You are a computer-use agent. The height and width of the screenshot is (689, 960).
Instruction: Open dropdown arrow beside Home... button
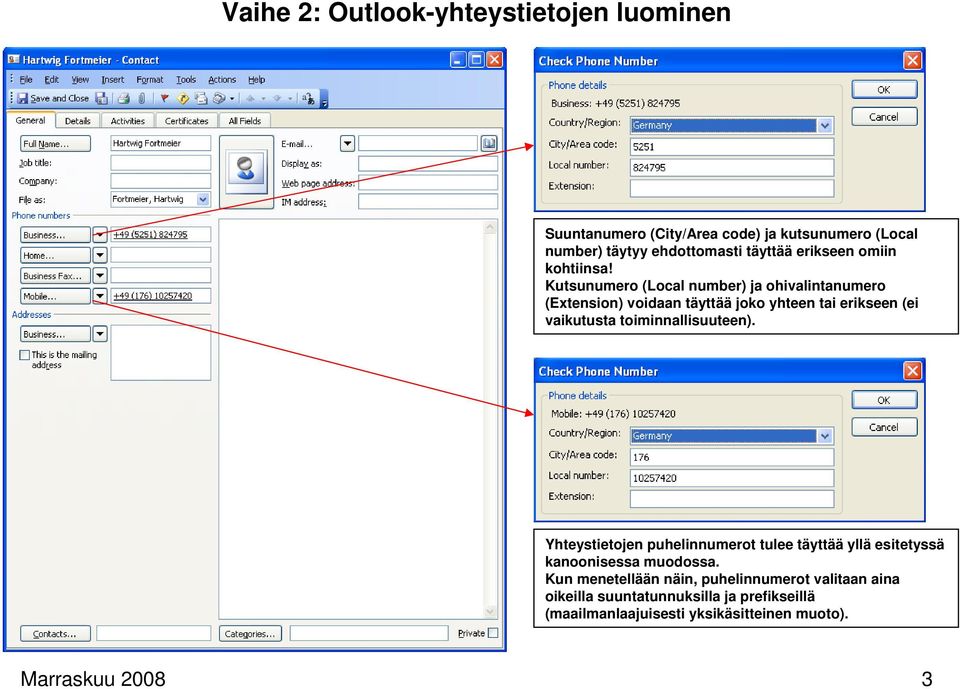click(100, 255)
